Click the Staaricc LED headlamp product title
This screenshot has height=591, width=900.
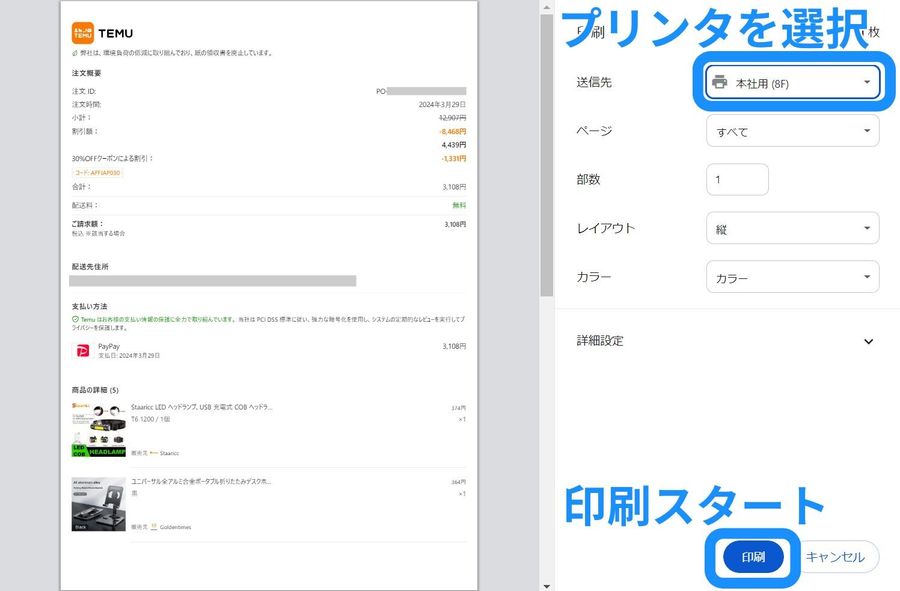coord(201,407)
